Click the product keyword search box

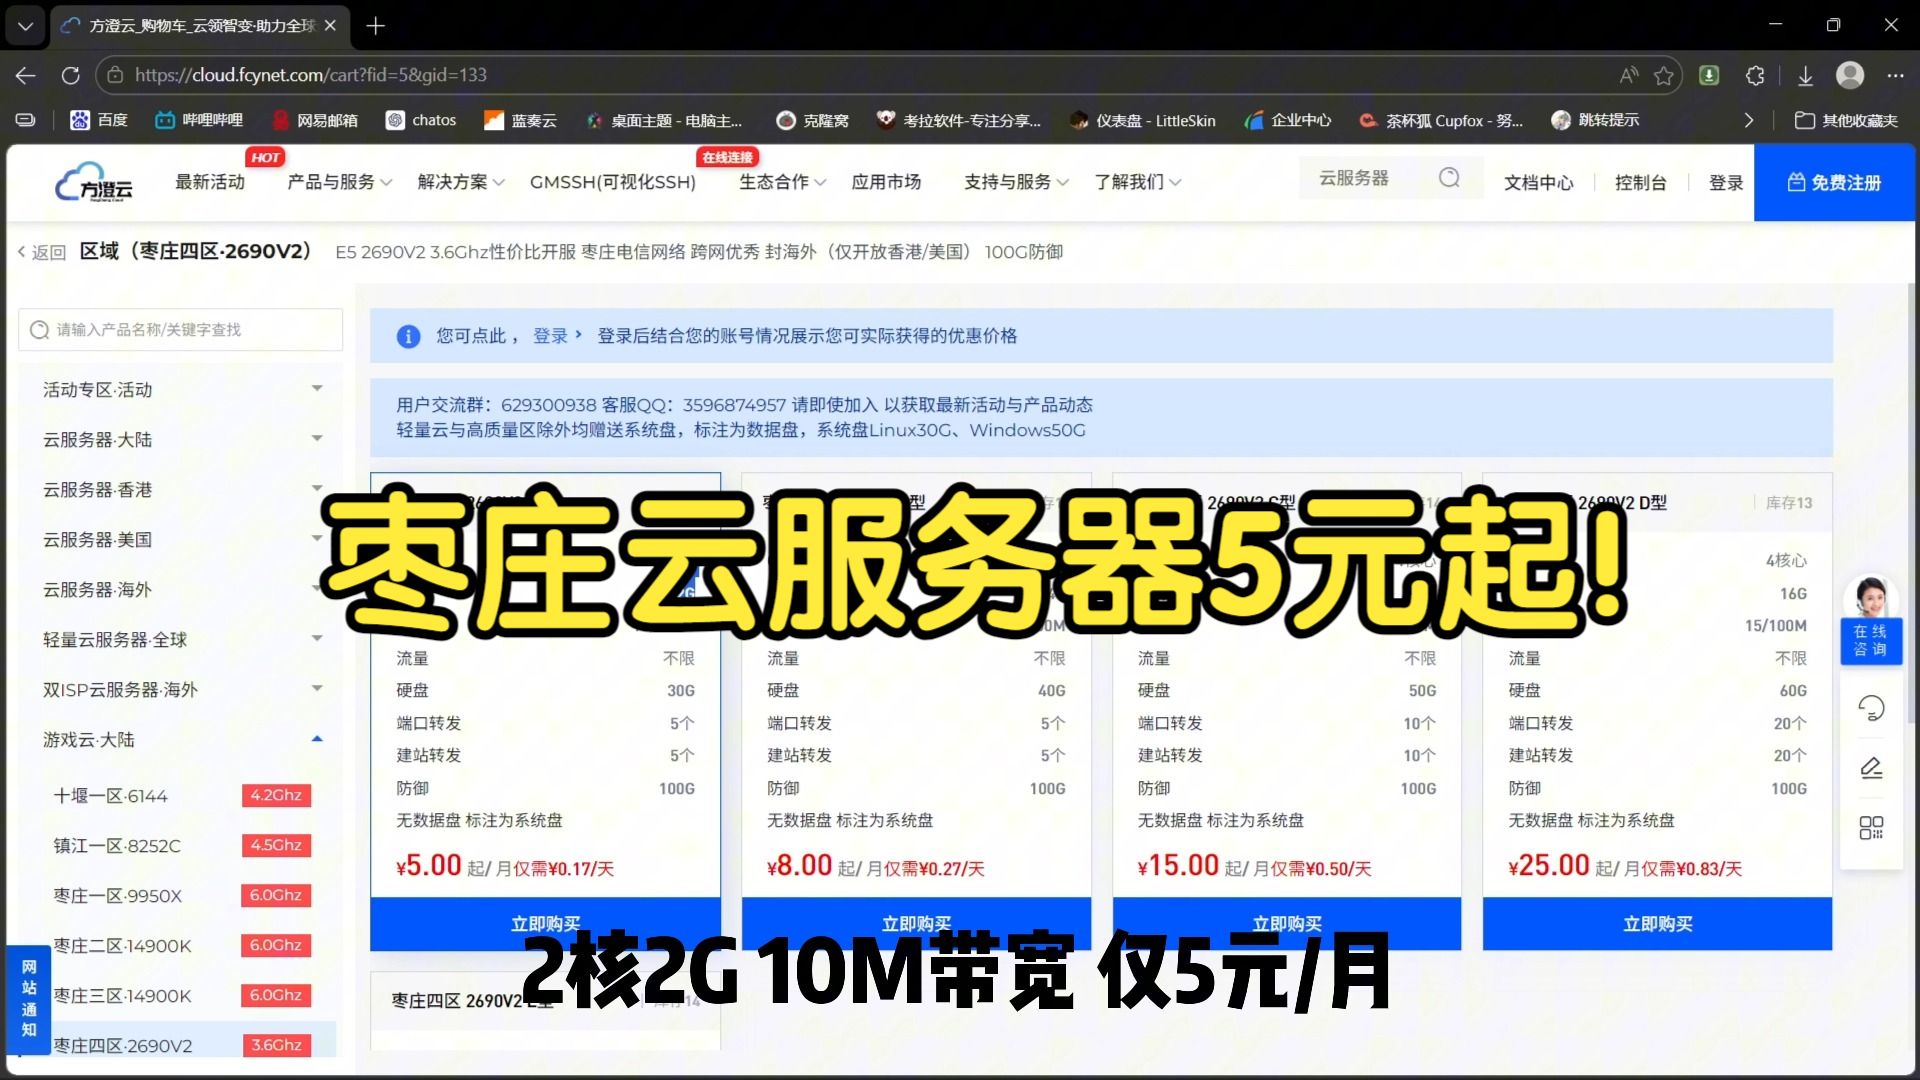pos(180,330)
